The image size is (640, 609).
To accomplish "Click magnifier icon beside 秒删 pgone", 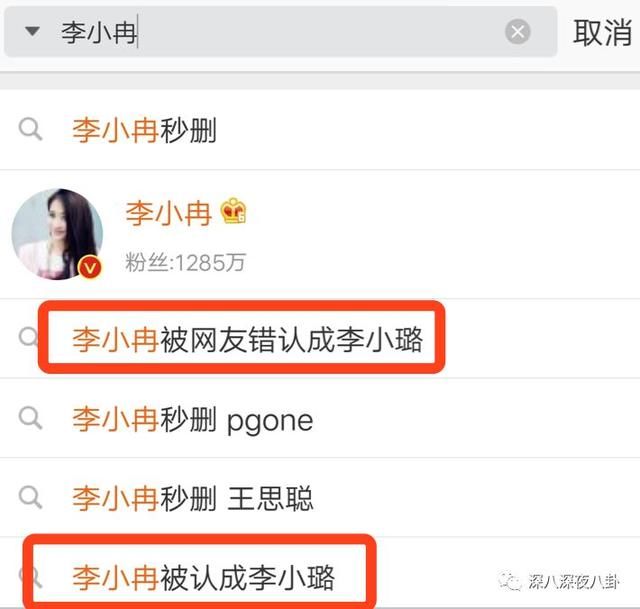I will point(31,418).
